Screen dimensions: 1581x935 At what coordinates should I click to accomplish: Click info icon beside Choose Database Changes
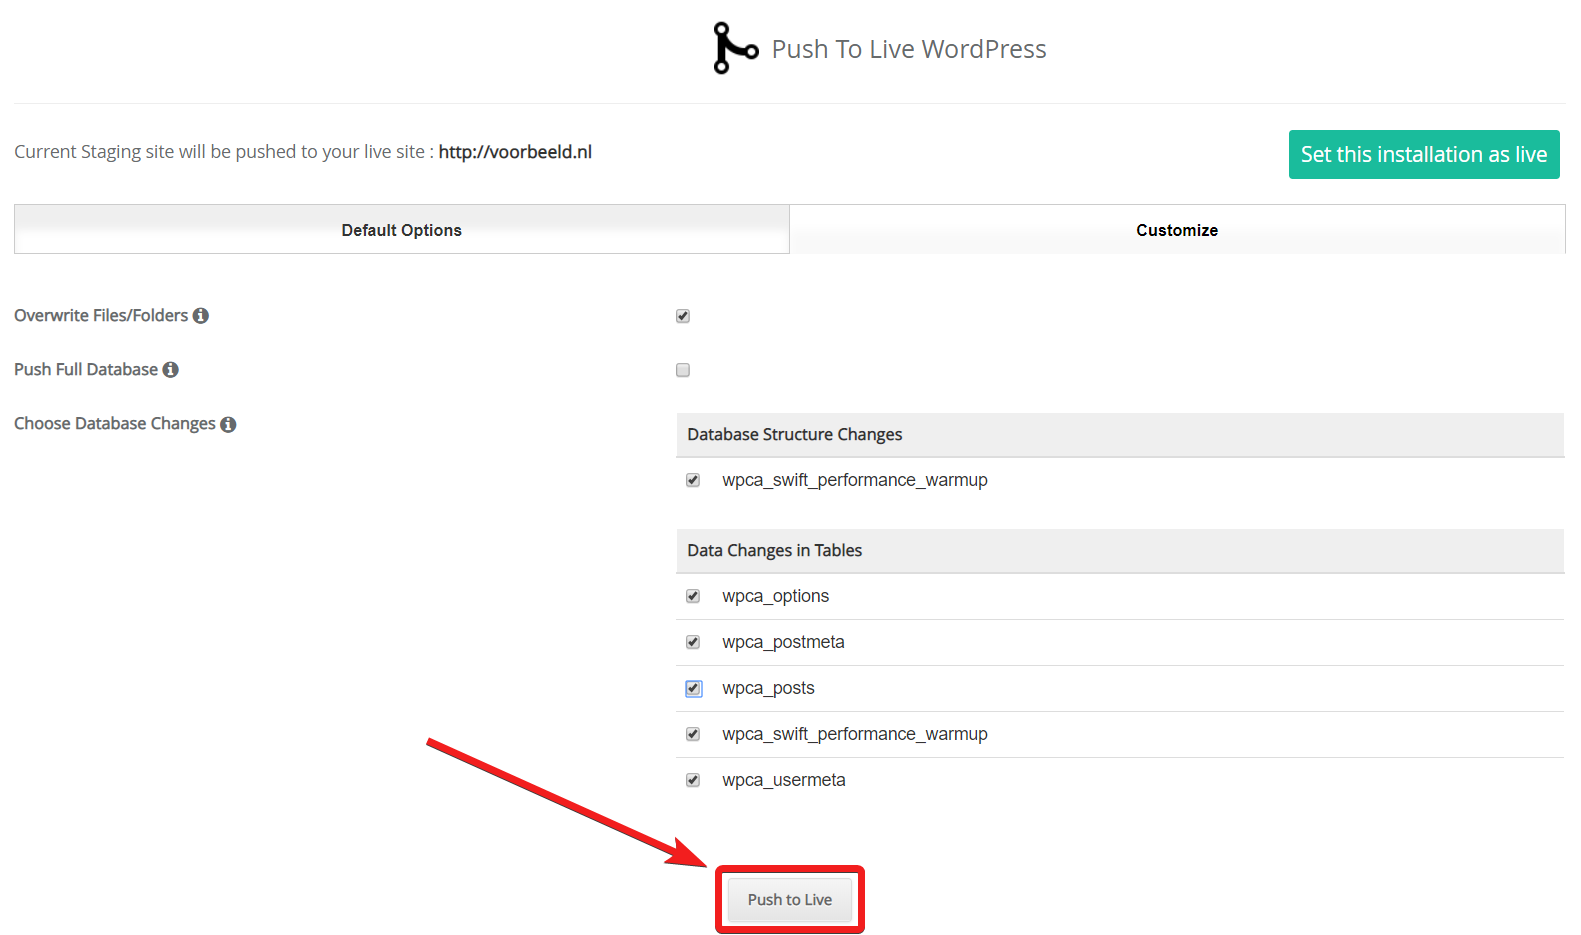click(228, 425)
